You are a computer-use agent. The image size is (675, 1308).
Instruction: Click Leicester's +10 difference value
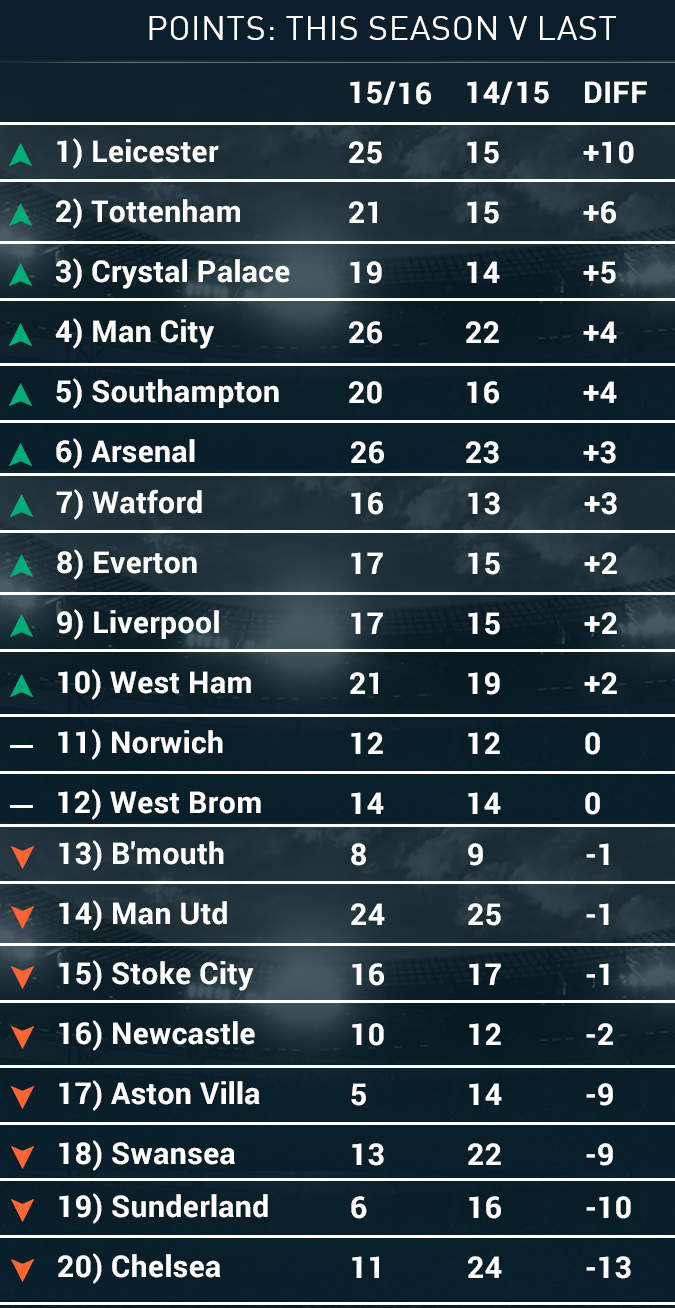[x=607, y=153]
